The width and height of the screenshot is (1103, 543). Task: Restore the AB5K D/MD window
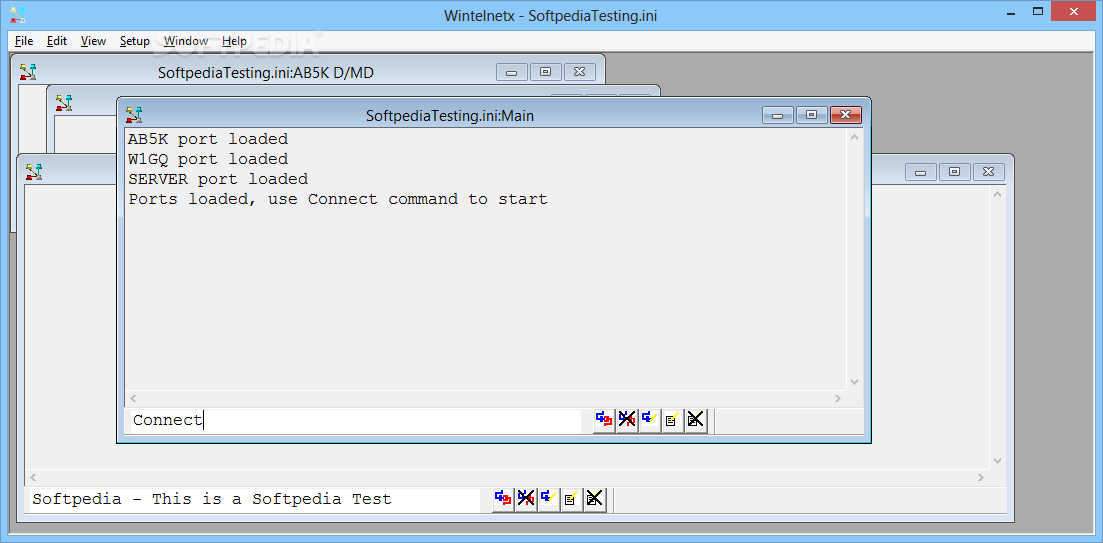coord(545,72)
